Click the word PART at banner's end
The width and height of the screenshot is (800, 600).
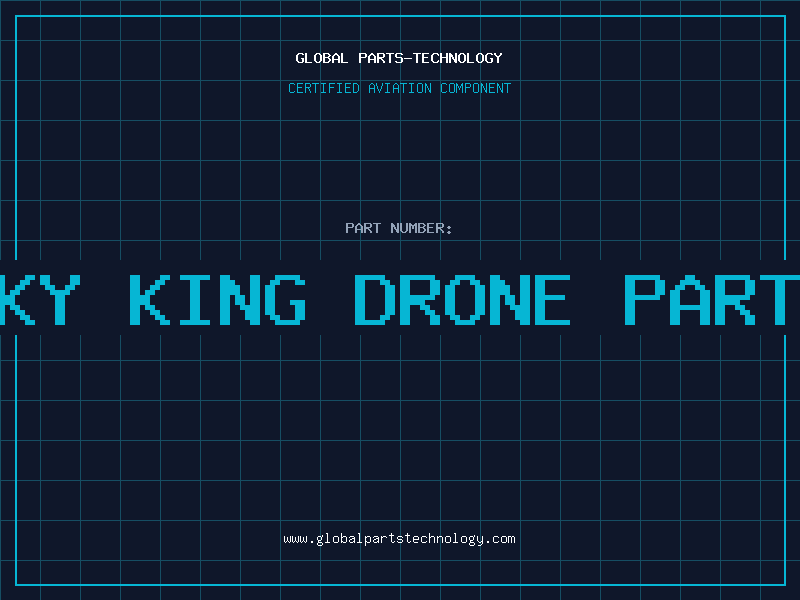point(712,299)
